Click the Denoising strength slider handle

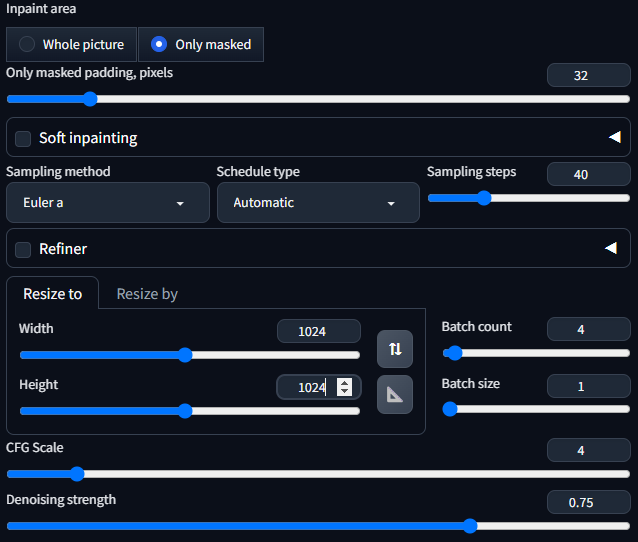click(x=470, y=526)
